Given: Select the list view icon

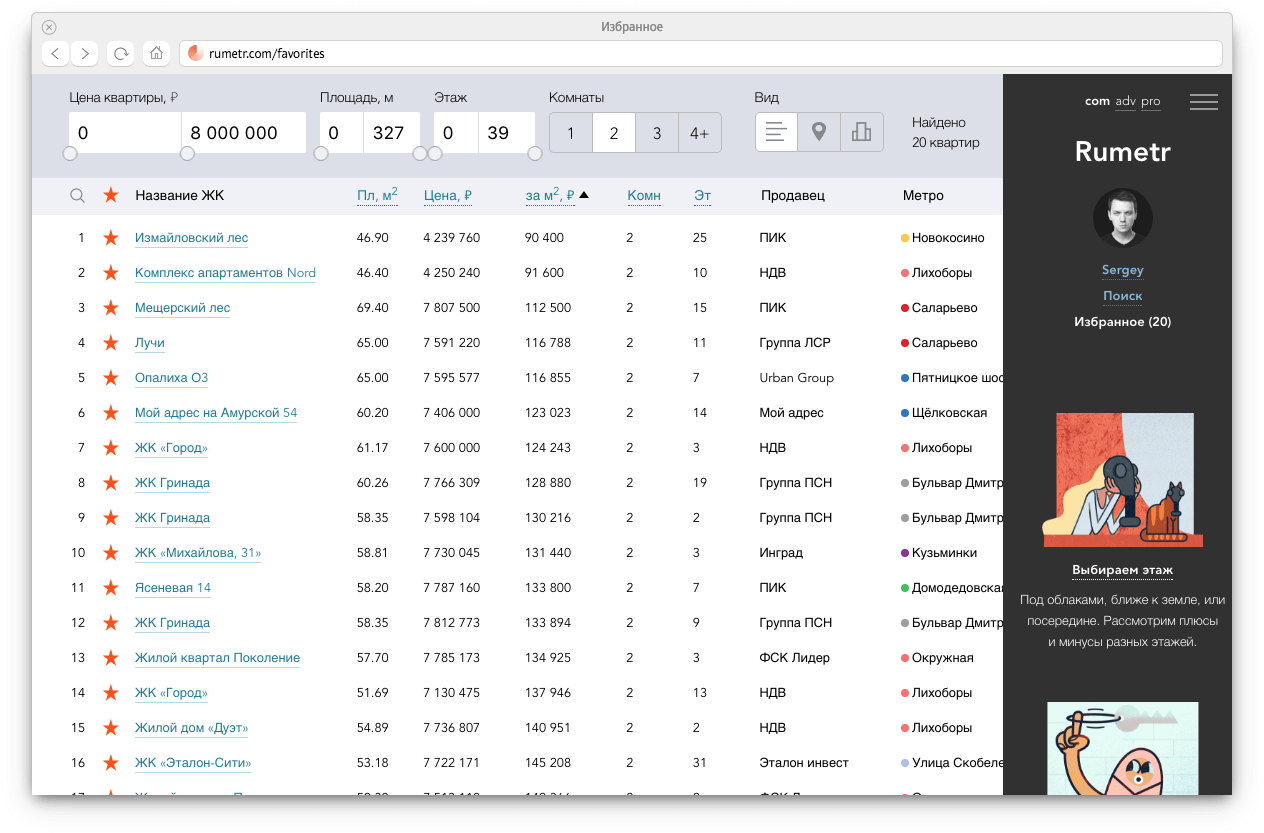Looking at the screenshot, I should pos(776,132).
